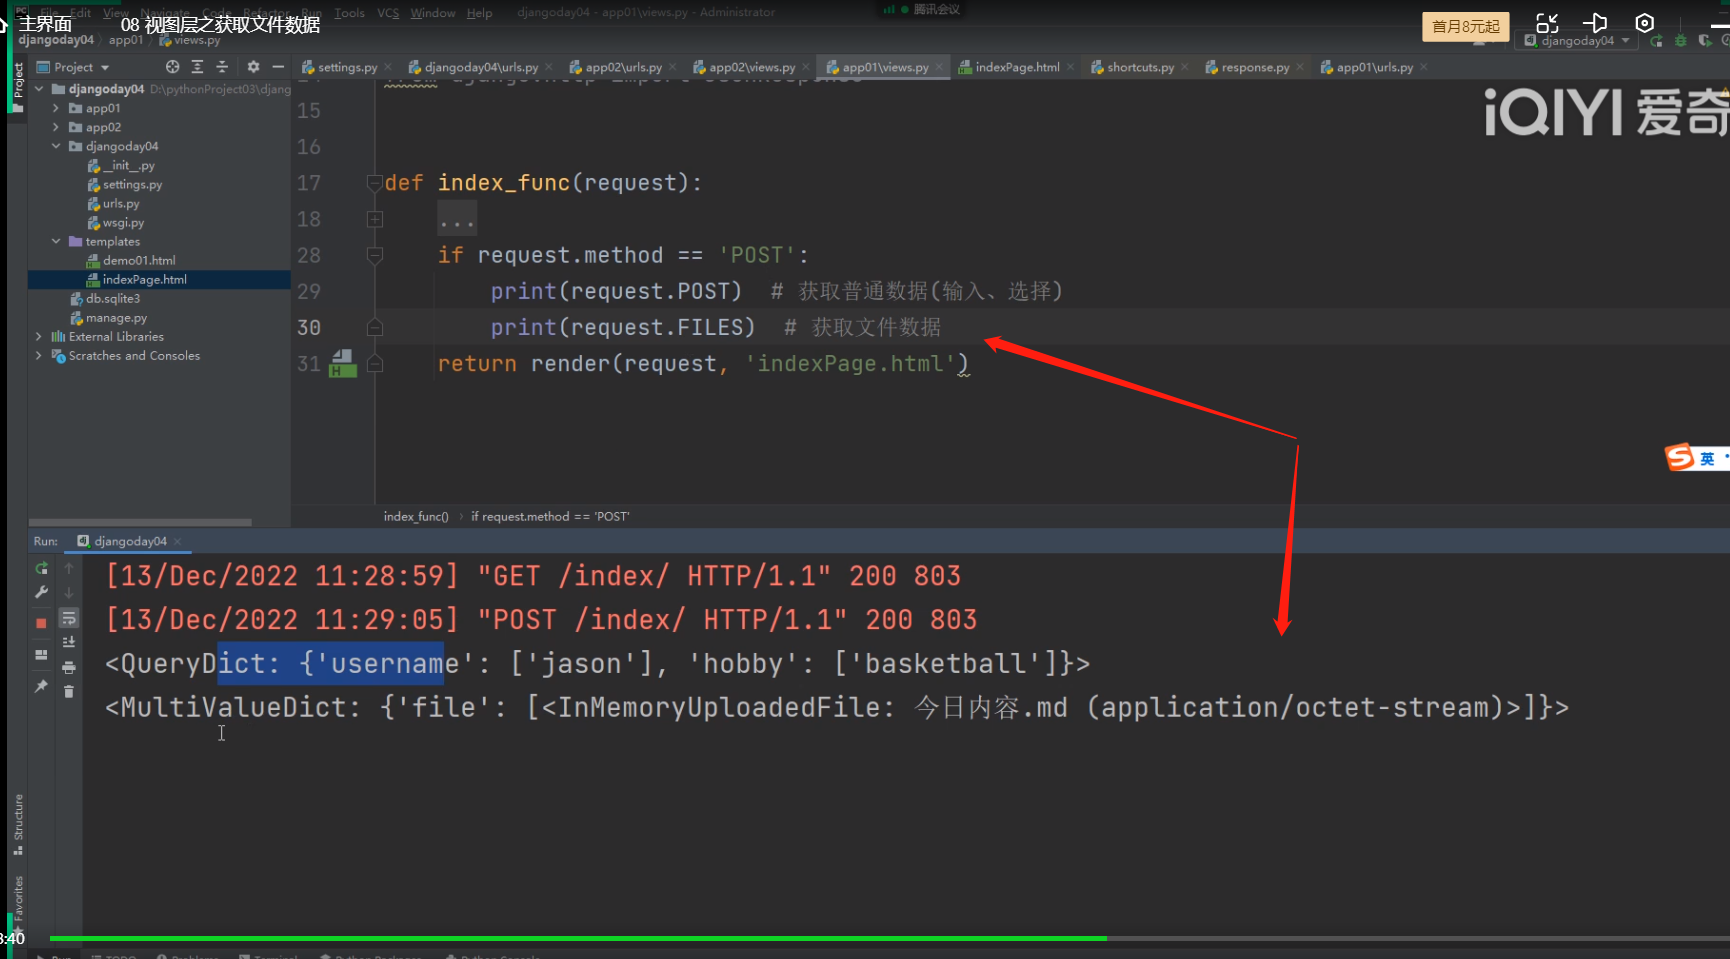Click the down-arrow stack trace icon
This screenshot has height=959, width=1730.
pyautogui.click(x=69, y=592)
